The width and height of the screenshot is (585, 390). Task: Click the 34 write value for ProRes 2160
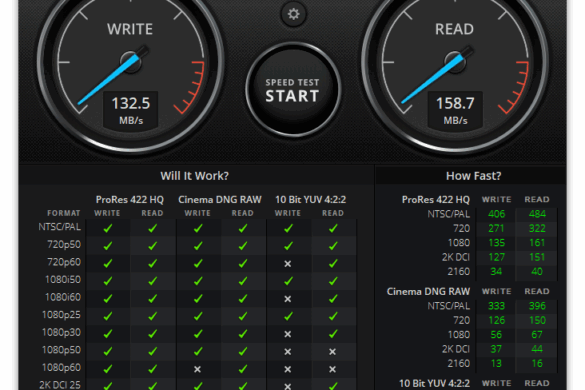tap(496, 271)
